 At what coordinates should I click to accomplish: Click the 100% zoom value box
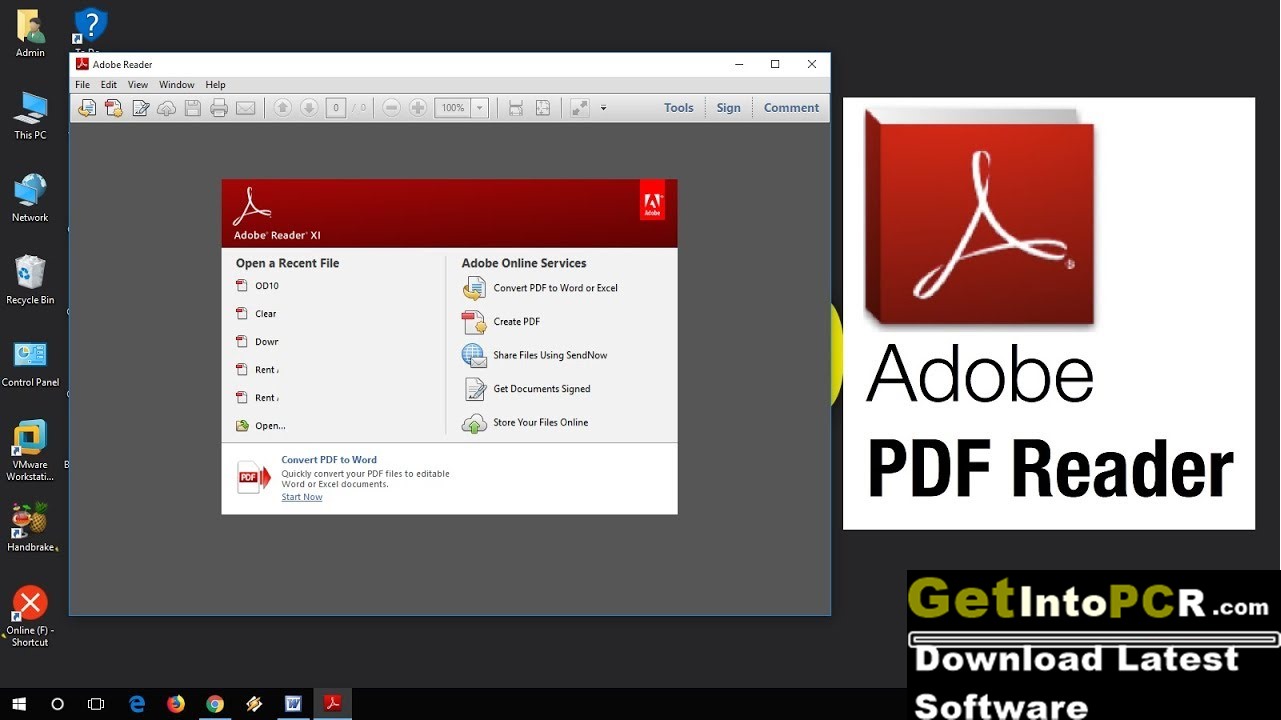[453, 108]
